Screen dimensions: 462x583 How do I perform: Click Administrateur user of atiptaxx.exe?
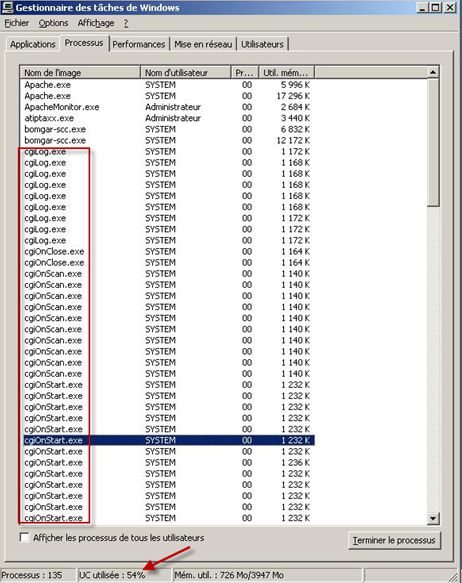(x=173, y=118)
